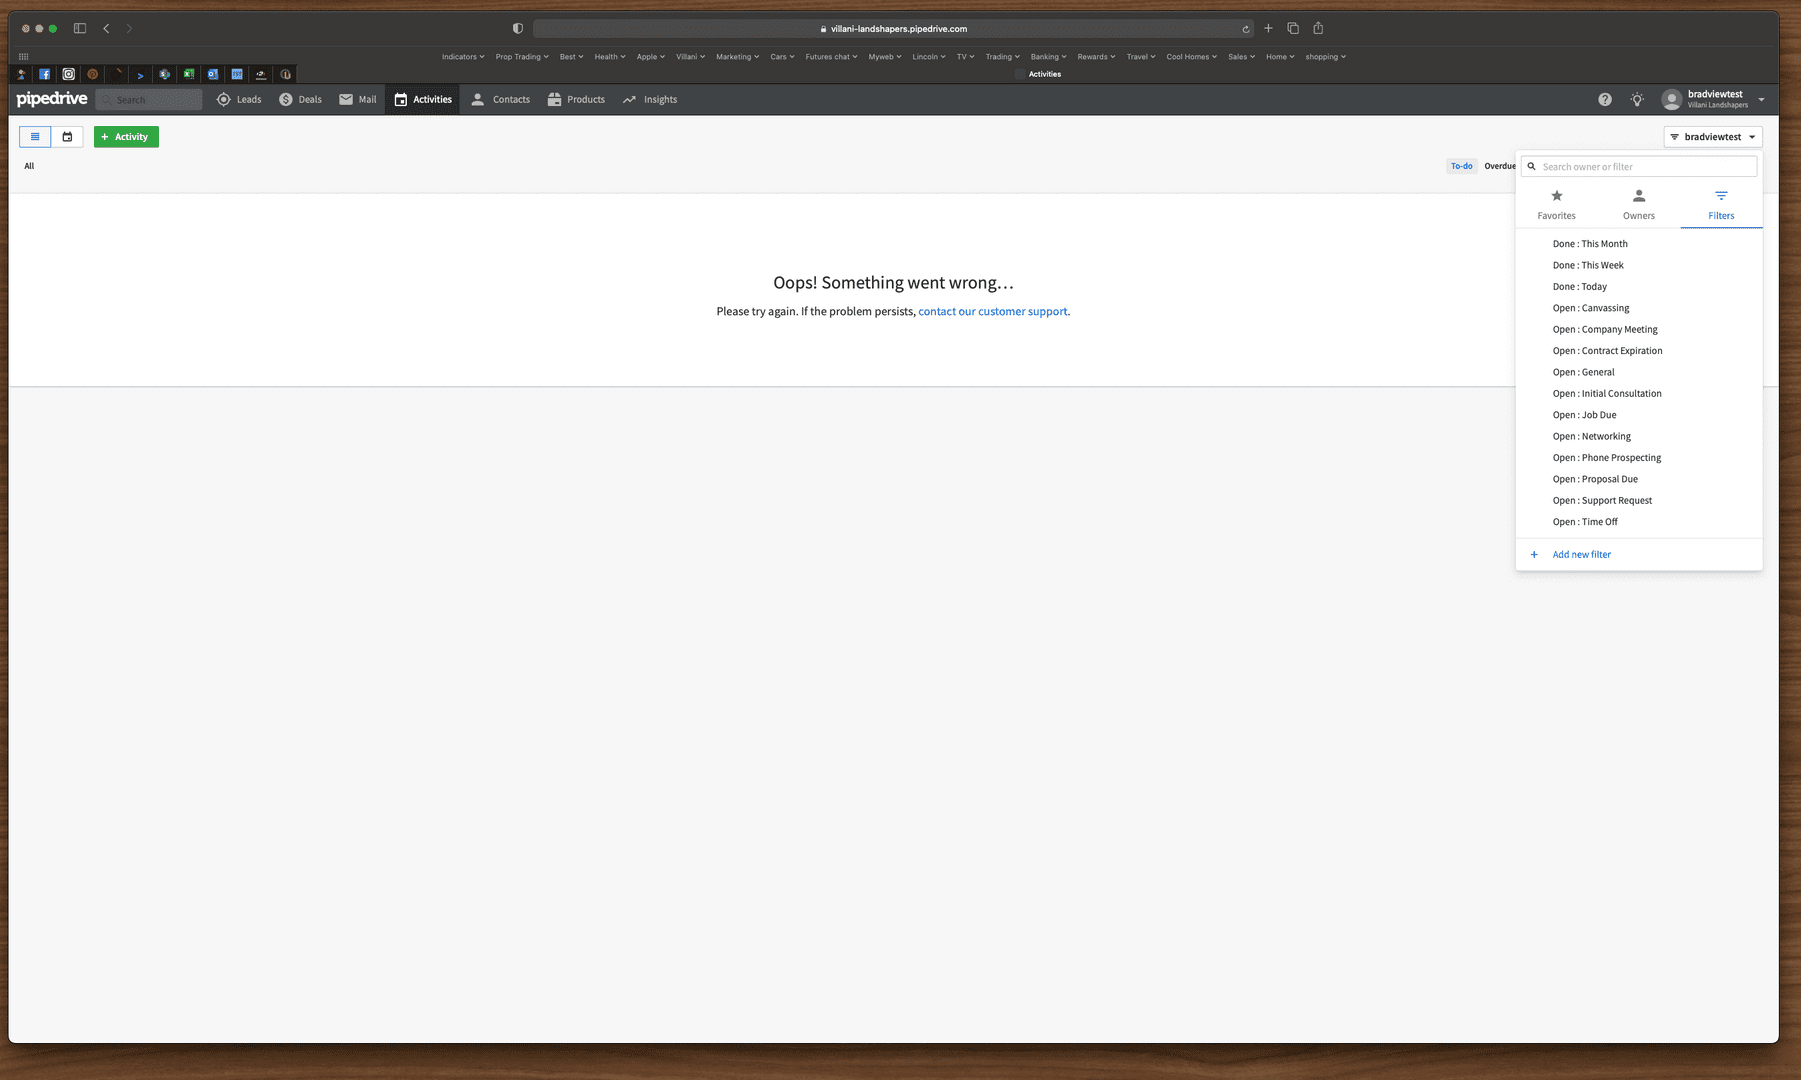Expand the Futures chat bookmarks folder
This screenshot has width=1801, height=1080.
[x=831, y=57]
